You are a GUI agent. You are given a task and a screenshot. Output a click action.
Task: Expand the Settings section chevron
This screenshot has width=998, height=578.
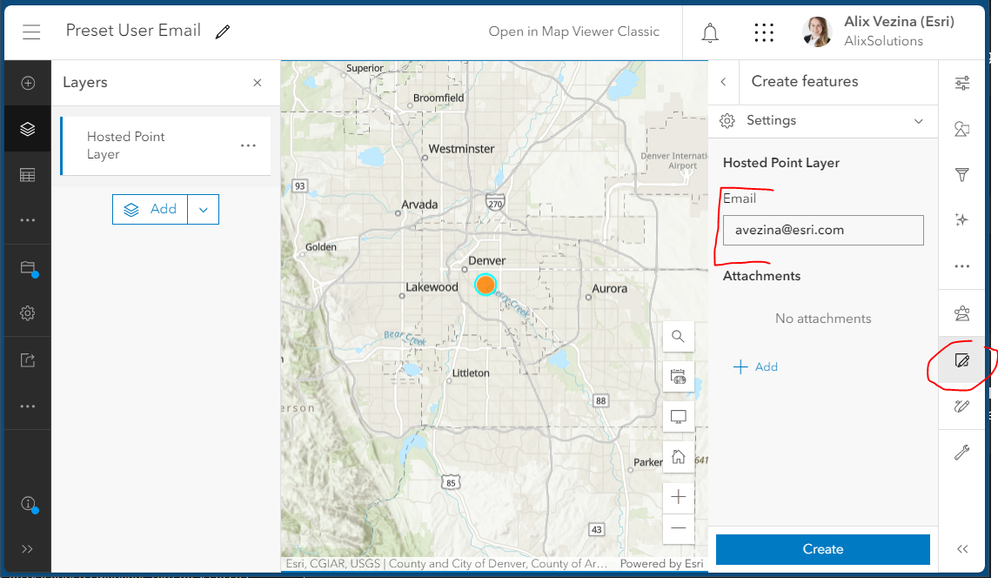918,121
